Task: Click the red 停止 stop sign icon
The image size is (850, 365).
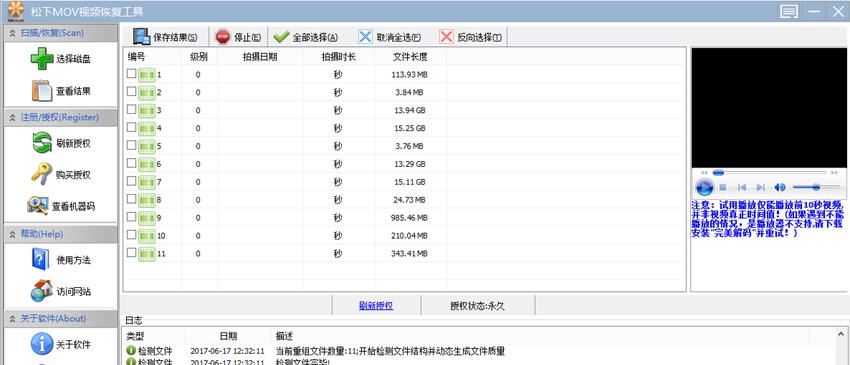Action: tap(223, 37)
